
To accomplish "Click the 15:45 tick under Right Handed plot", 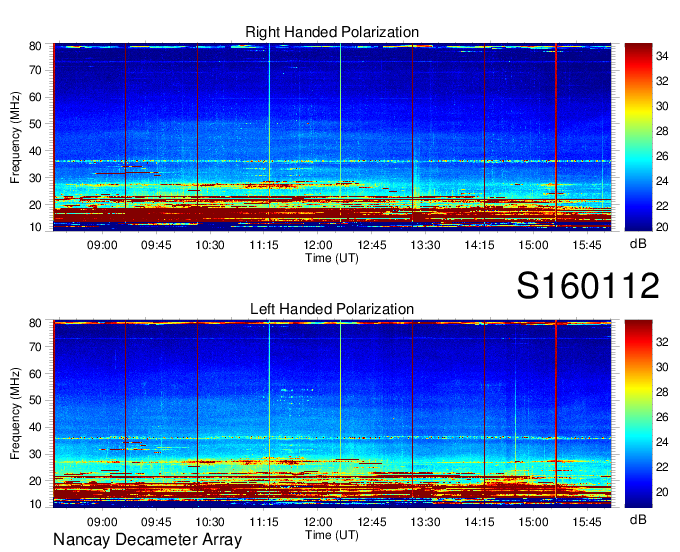I will coord(587,245).
